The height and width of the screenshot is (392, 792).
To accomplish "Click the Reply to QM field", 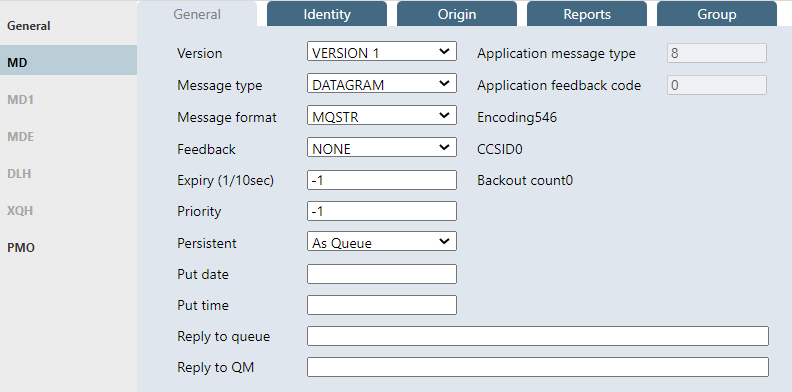I will [538, 367].
